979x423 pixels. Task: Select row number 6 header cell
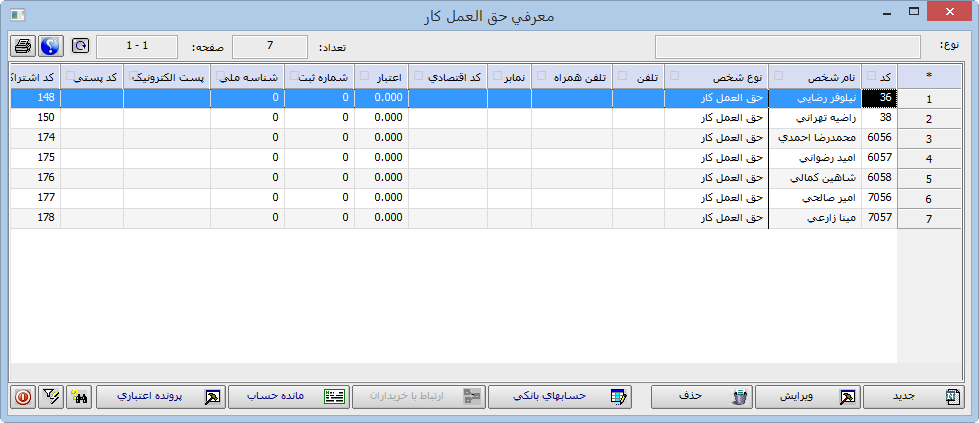(929, 199)
